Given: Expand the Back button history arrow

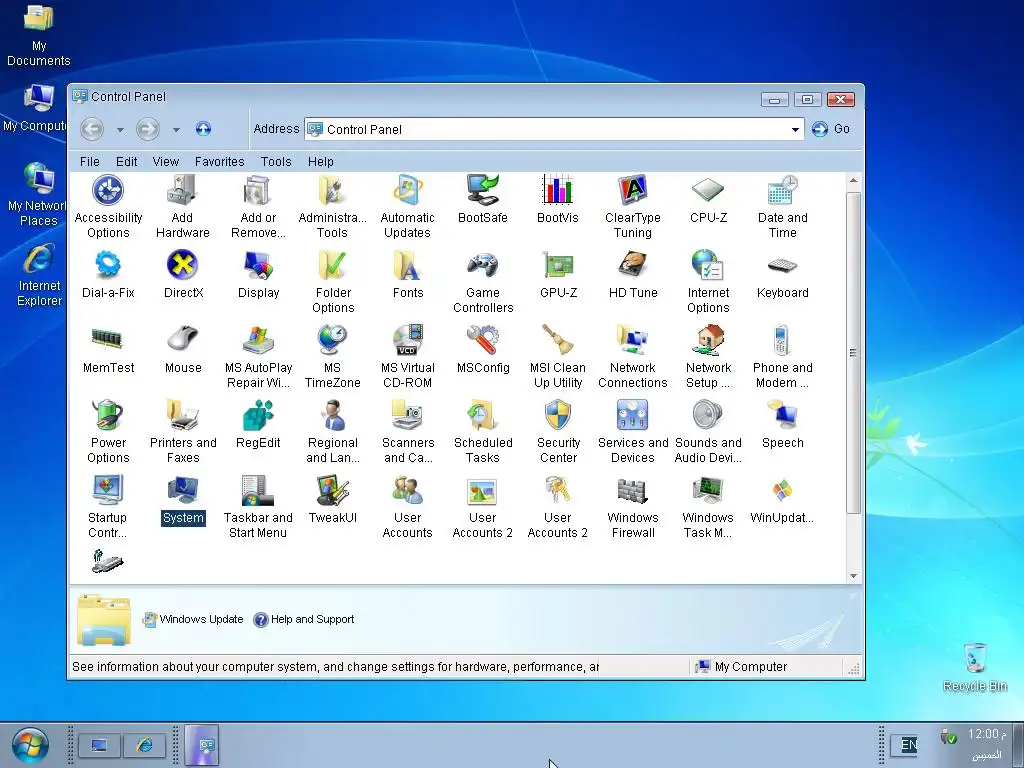Looking at the screenshot, I should pos(120,129).
